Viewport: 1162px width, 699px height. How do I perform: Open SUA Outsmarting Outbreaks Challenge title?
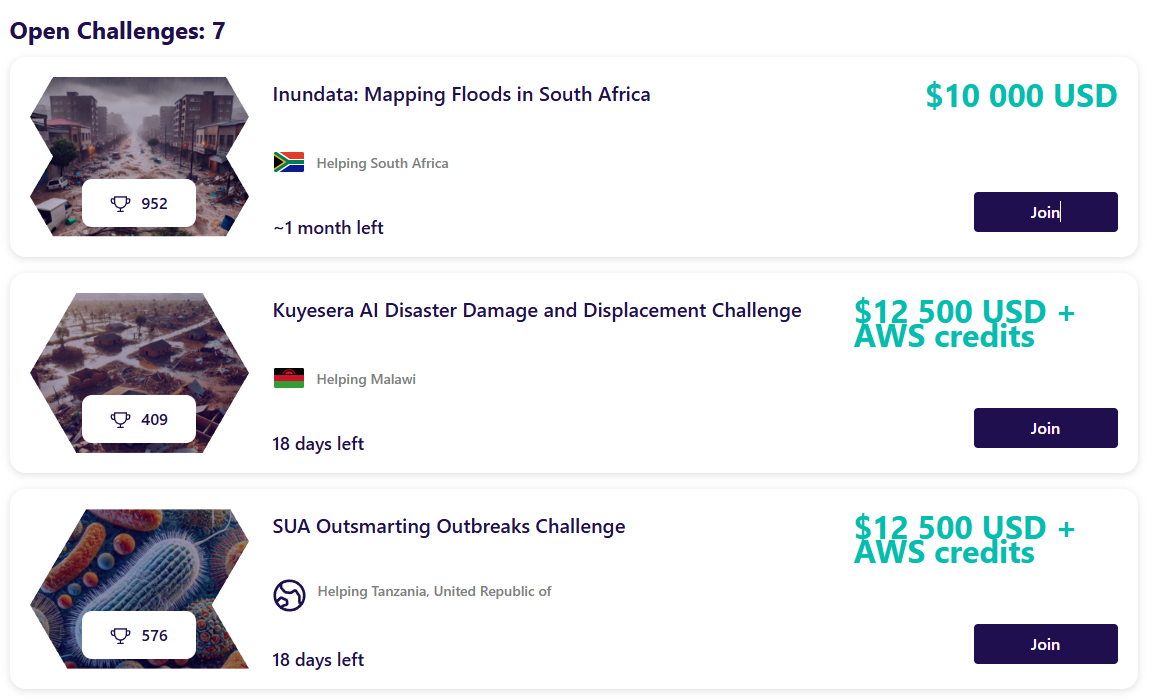coord(448,526)
